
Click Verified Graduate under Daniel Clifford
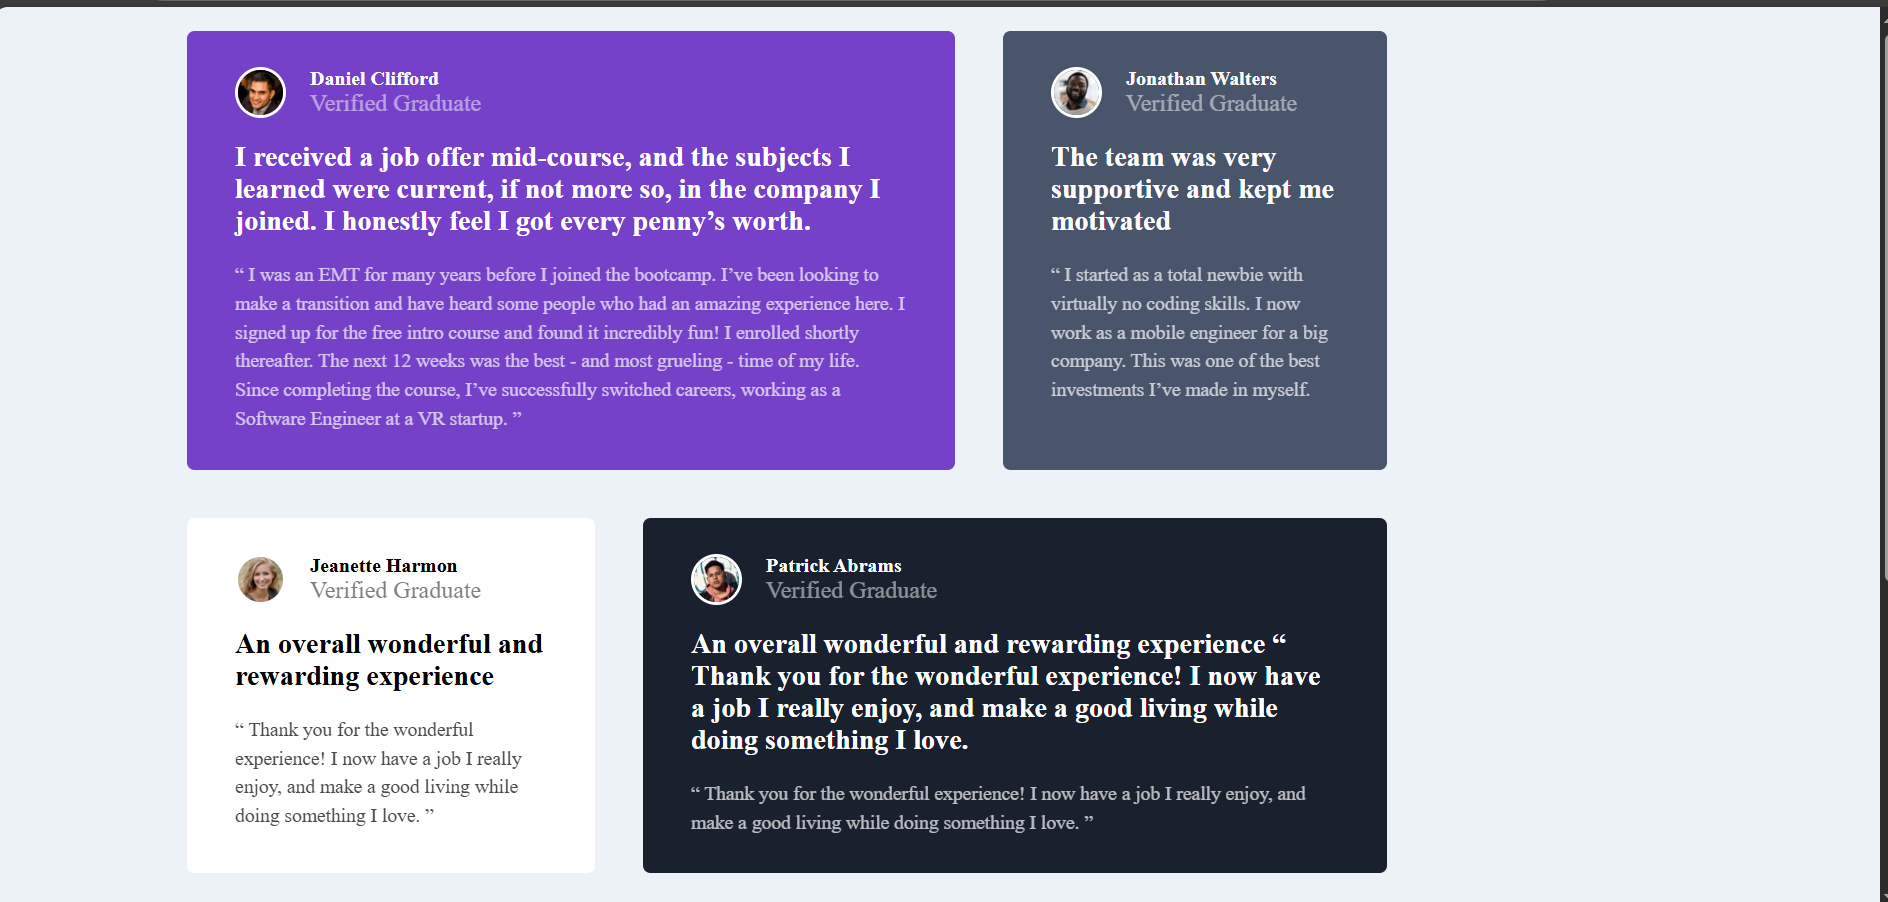coord(395,103)
